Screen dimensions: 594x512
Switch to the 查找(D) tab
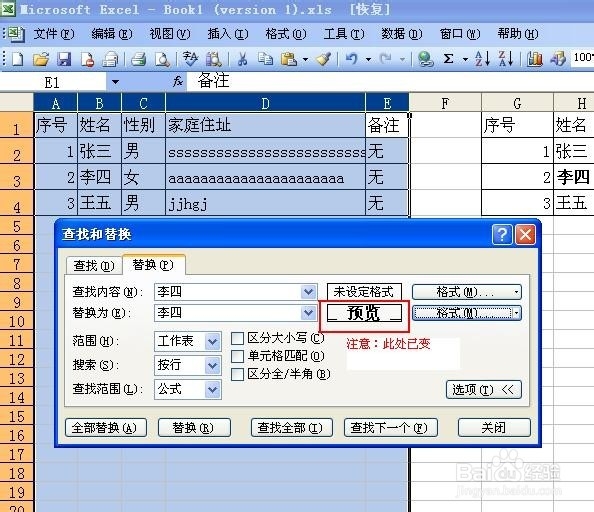point(94,265)
